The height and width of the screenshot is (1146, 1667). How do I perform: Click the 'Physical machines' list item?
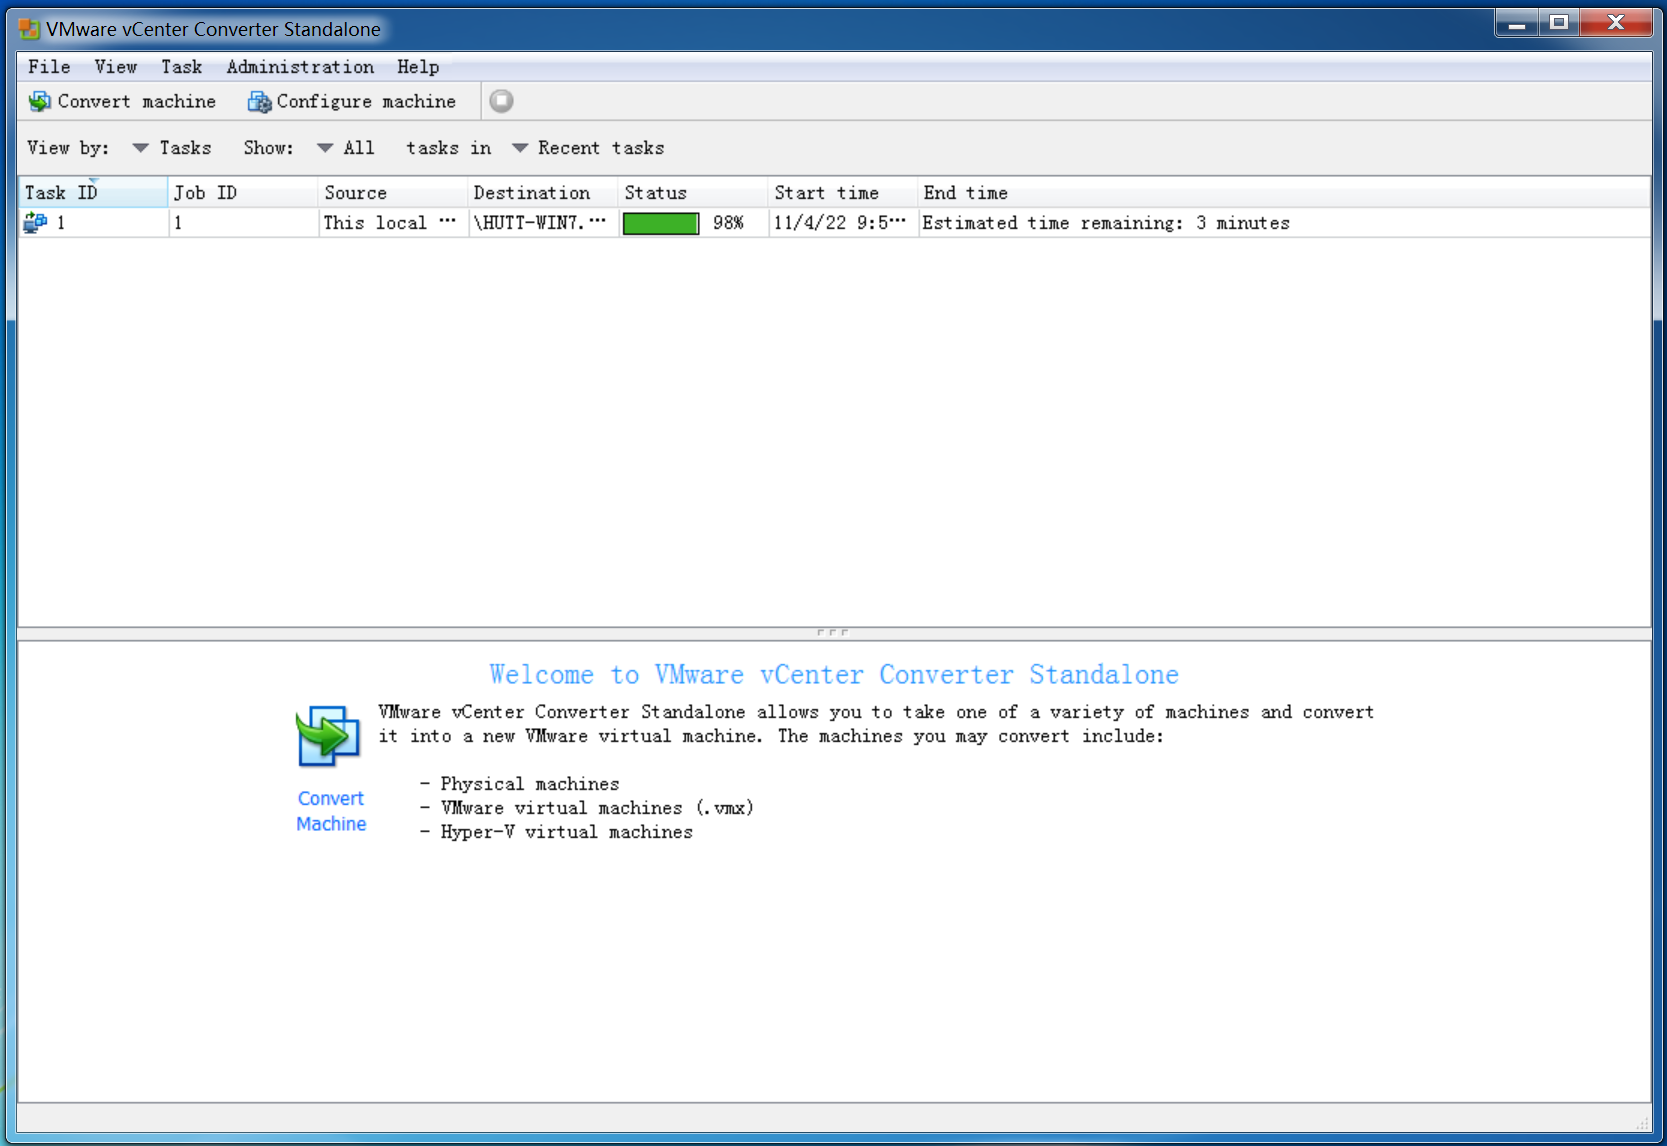[x=530, y=784]
